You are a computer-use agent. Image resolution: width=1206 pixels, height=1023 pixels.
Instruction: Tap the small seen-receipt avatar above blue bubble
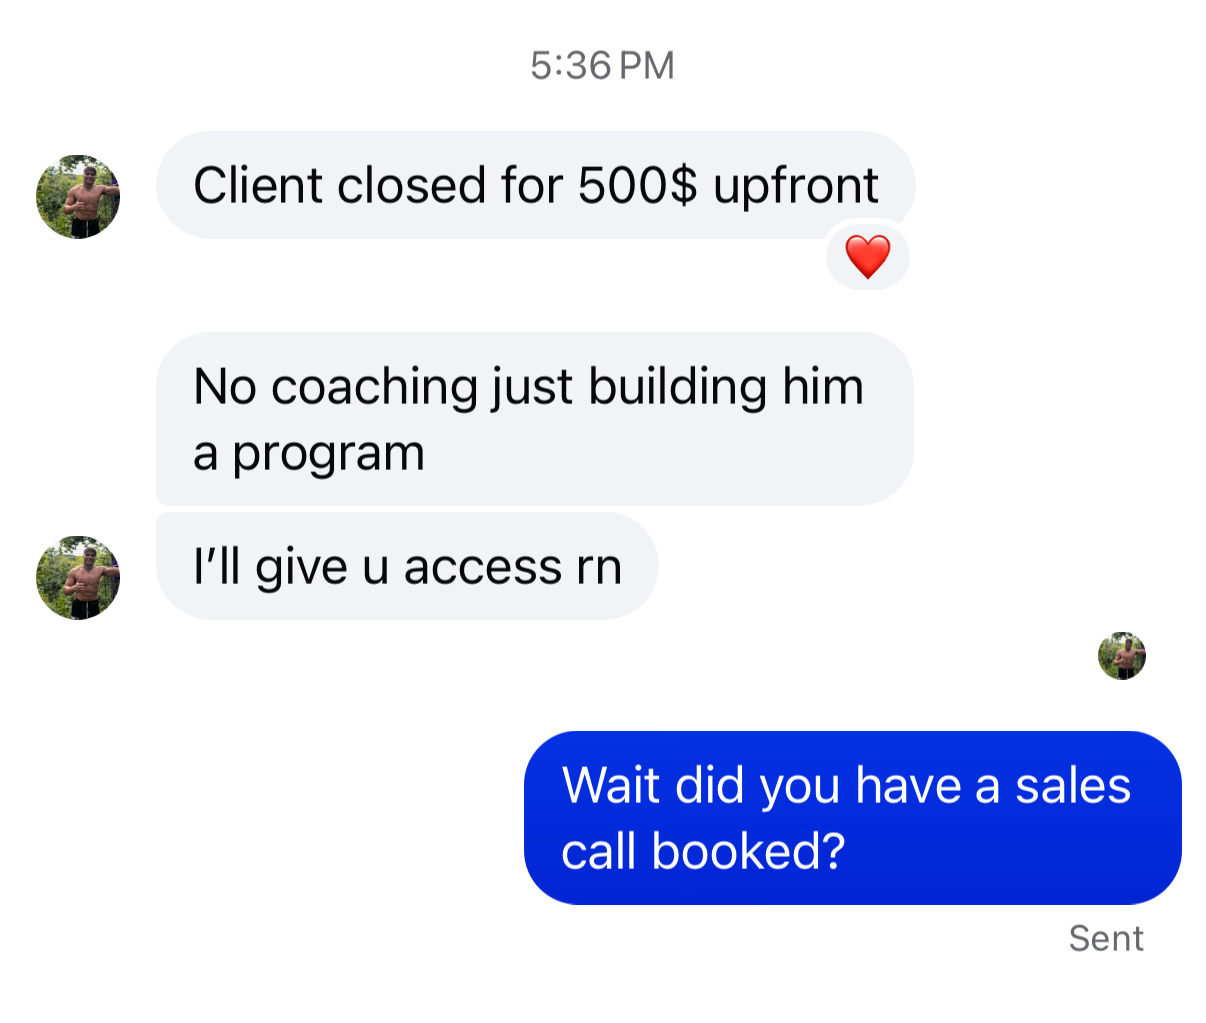pos(1122,656)
